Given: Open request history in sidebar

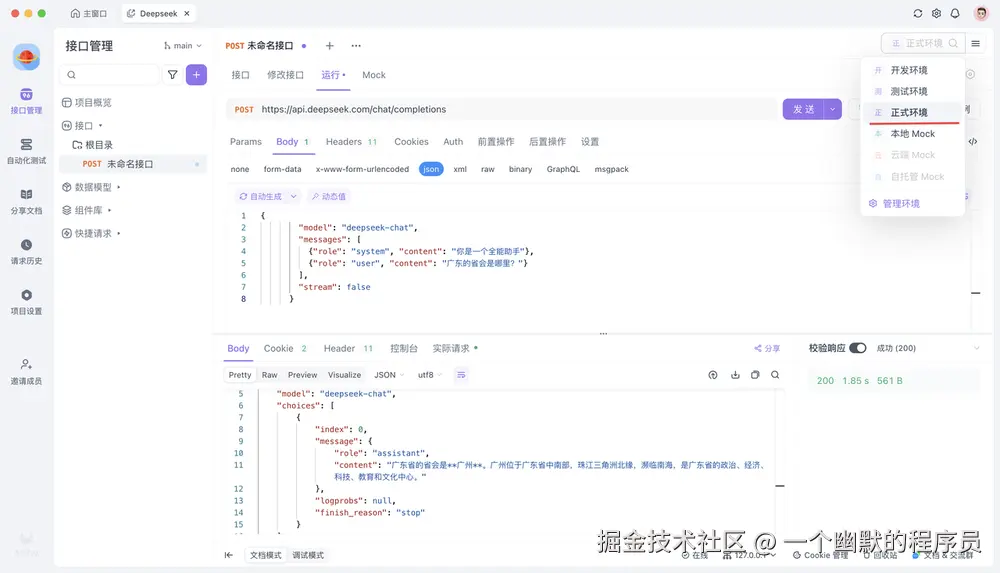Looking at the screenshot, I should 26,252.
